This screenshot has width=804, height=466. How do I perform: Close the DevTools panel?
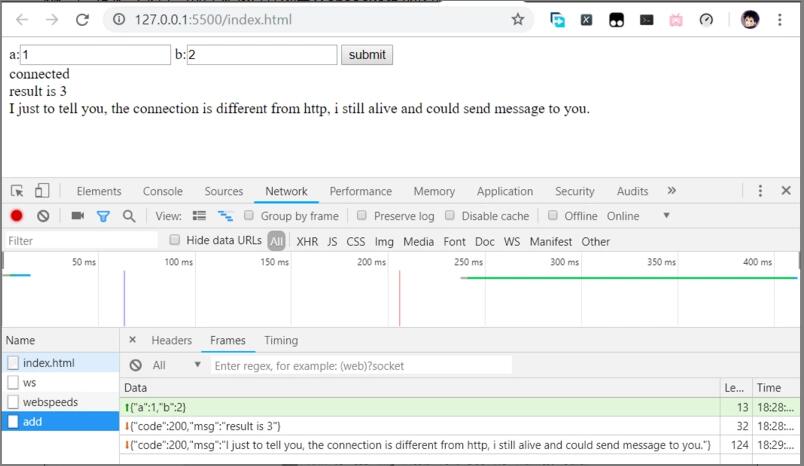click(786, 190)
